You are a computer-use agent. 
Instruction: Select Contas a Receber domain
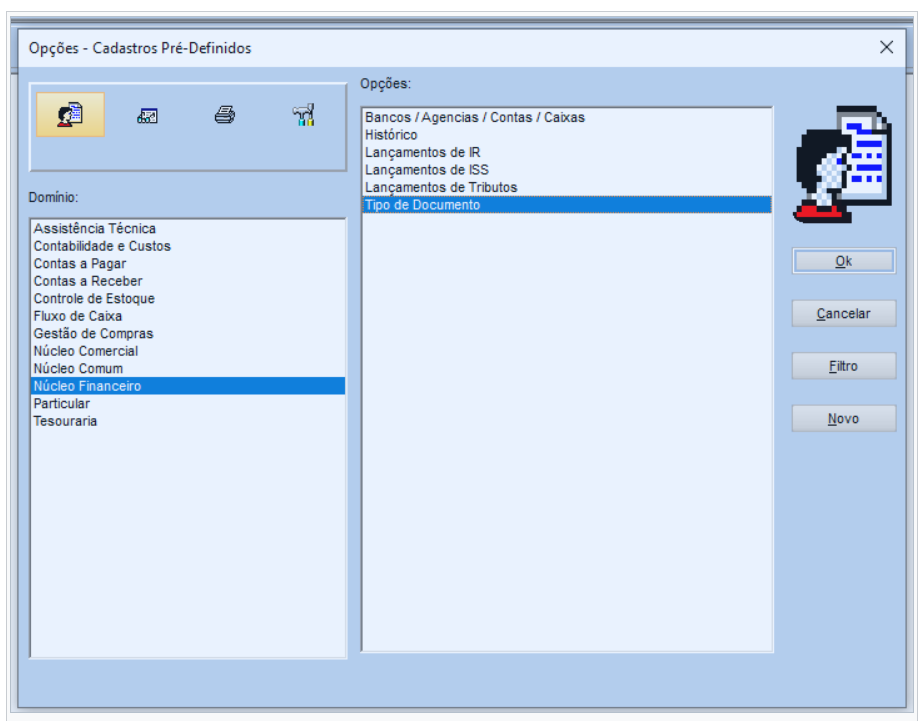point(187,281)
